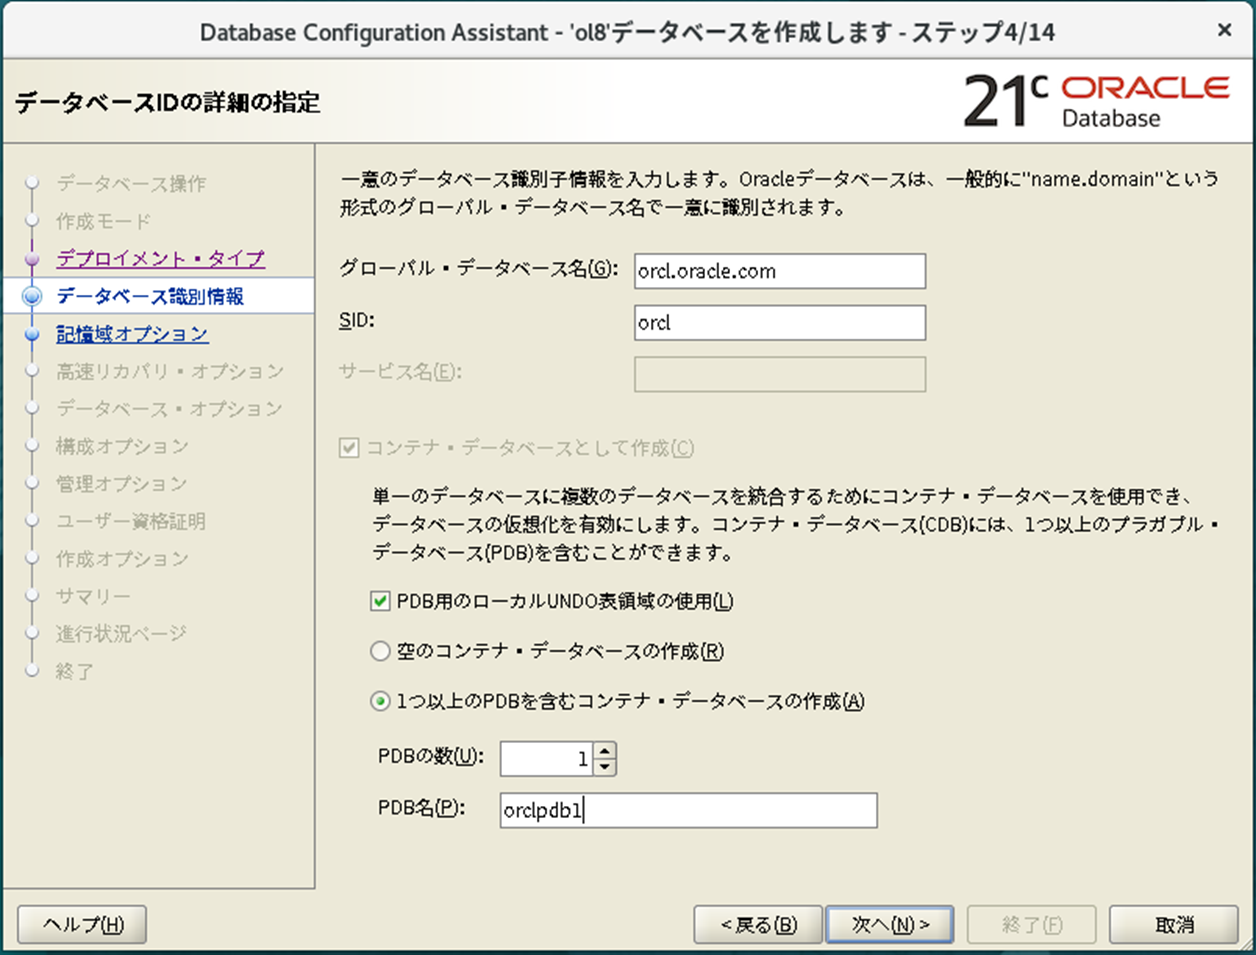Click the ヘルプ button
1256x955 pixels.
coord(82,925)
